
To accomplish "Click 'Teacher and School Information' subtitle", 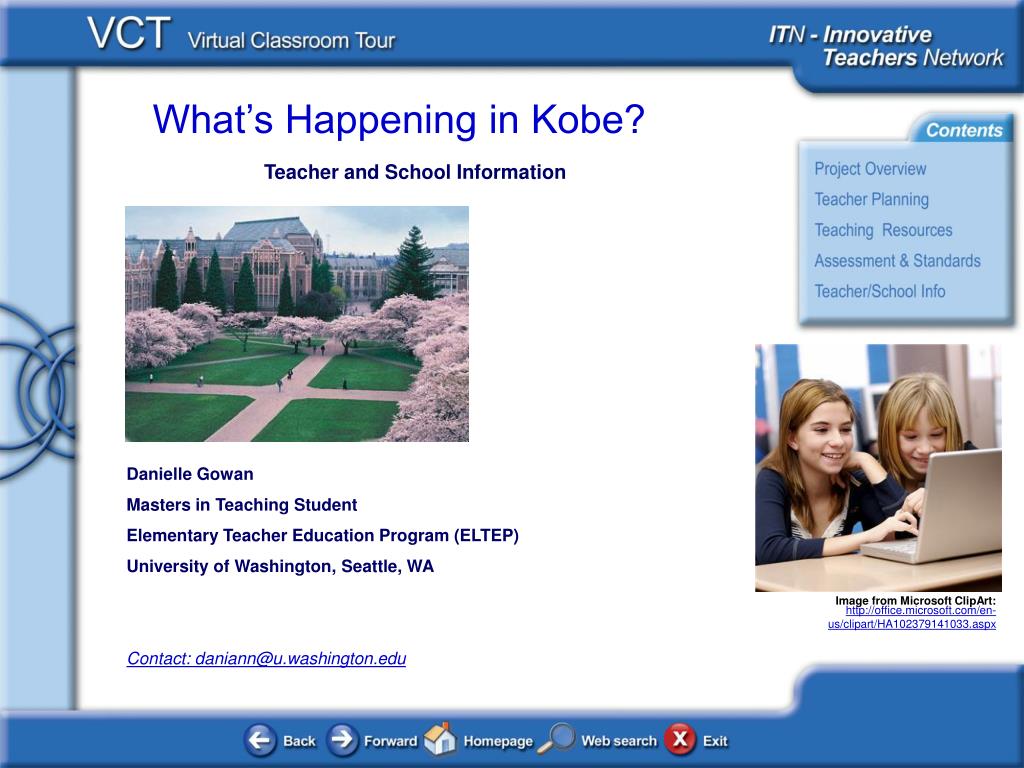I will point(415,172).
